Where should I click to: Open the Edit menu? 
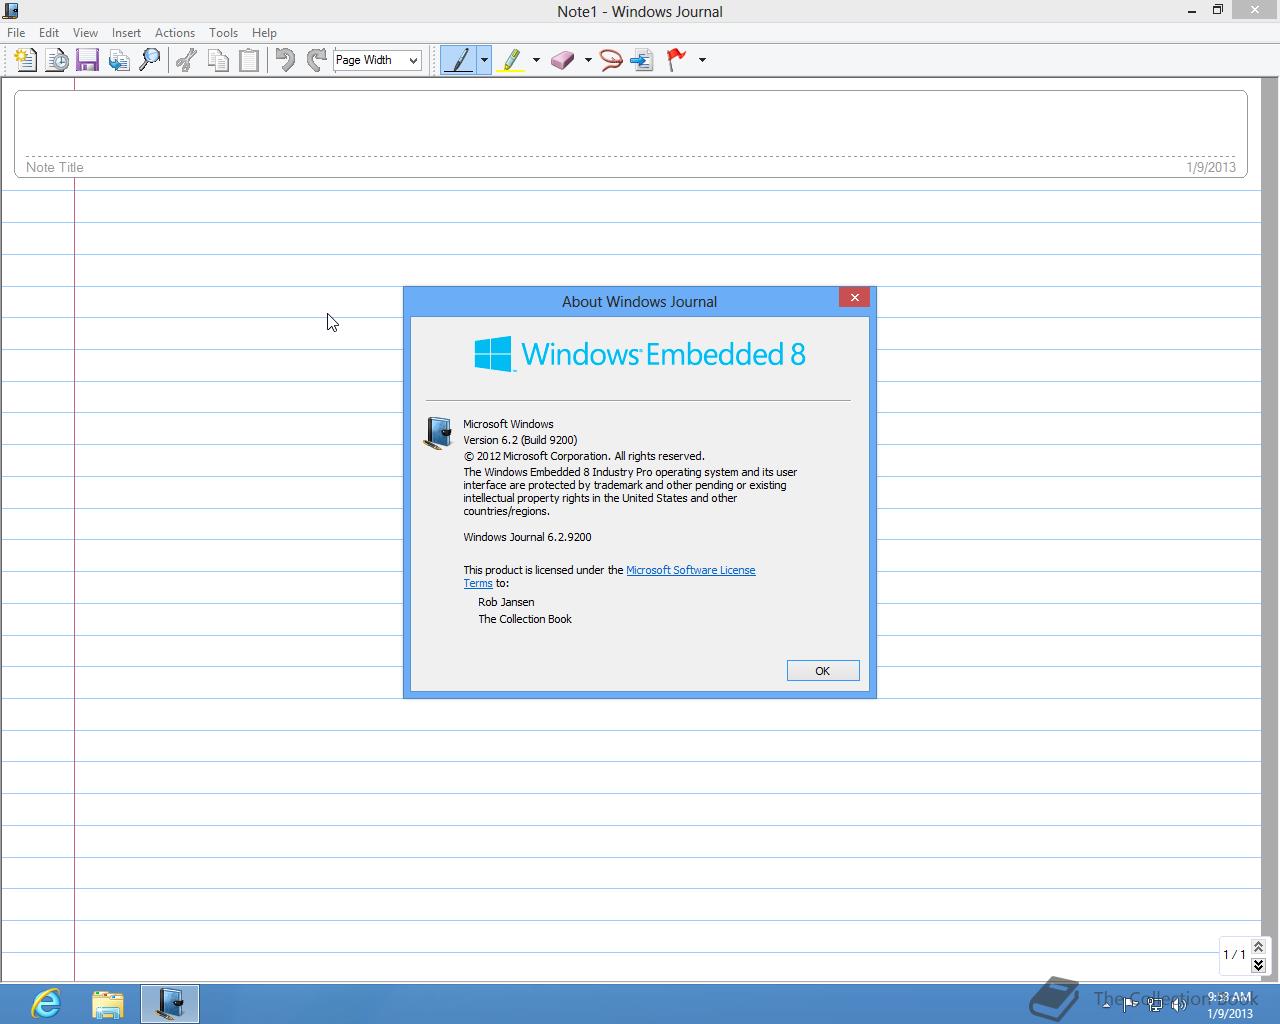pyautogui.click(x=49, y=33)
